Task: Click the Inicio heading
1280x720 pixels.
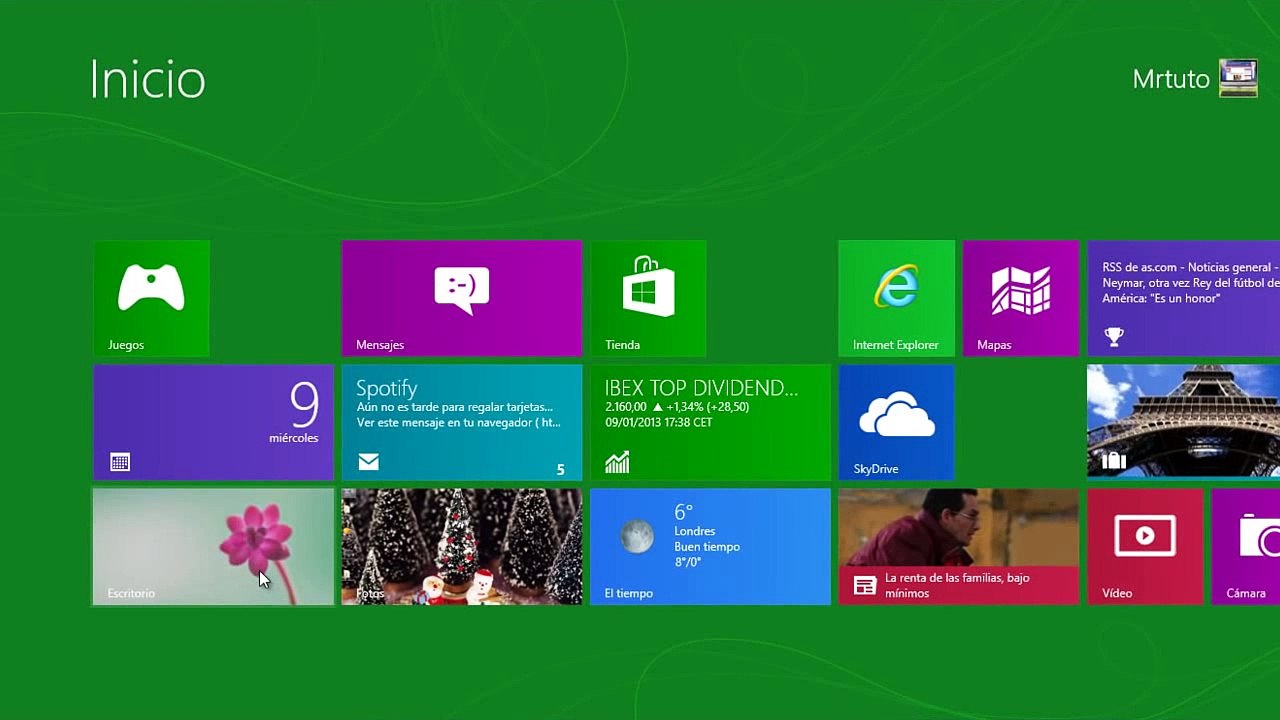Action: [x=148, y=79]
